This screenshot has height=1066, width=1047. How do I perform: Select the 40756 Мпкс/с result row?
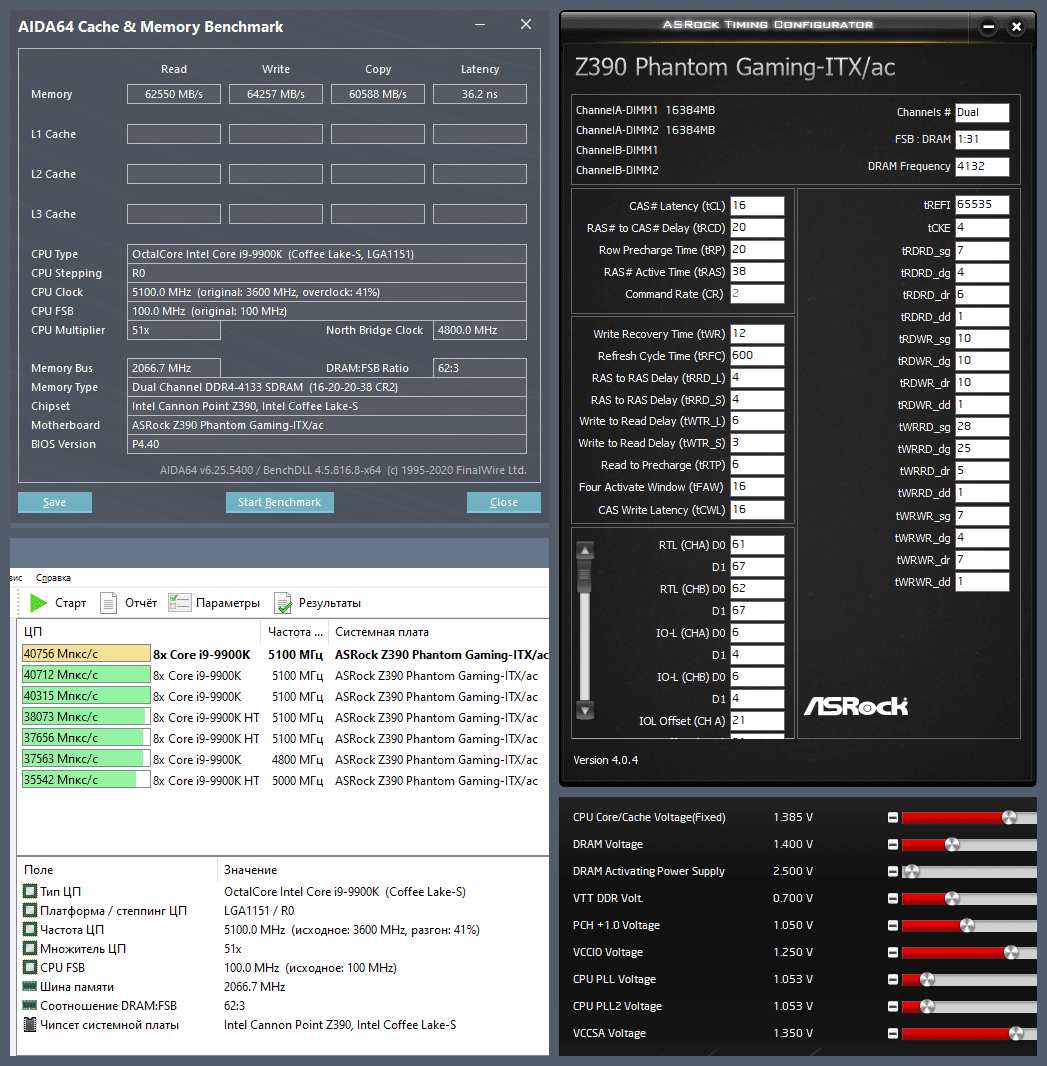pyautogui.click(x=286, y=654)
